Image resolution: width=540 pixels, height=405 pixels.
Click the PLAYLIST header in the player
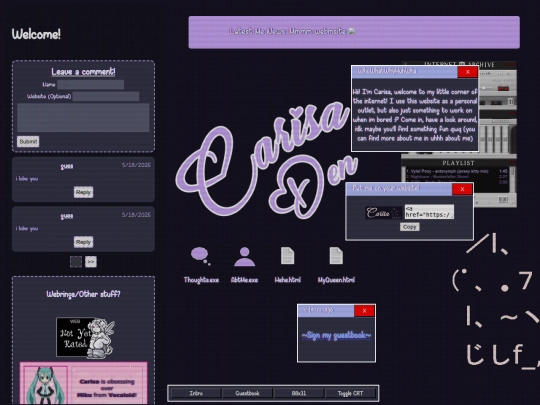click(458, 163)
